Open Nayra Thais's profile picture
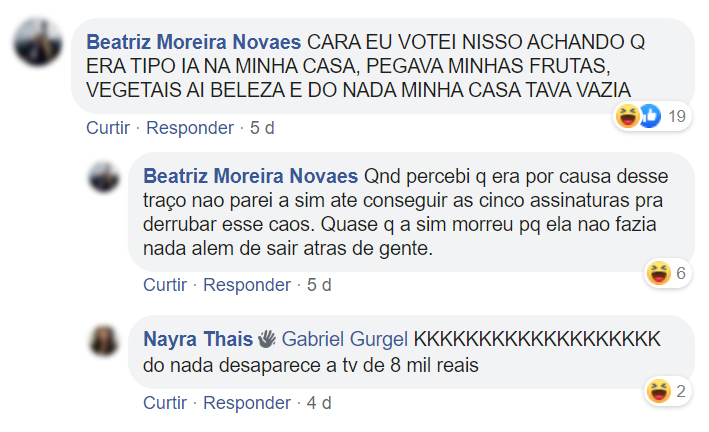Image resolution: width=709 pixels, height=432 pixels. coord(105,340)
